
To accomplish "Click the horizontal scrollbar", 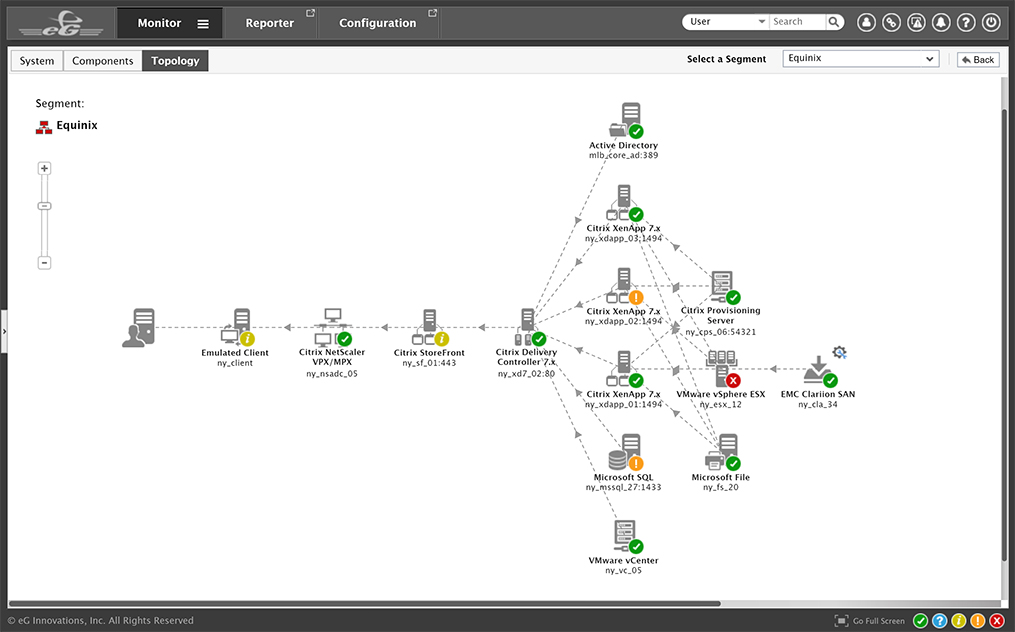I will 364,604.
